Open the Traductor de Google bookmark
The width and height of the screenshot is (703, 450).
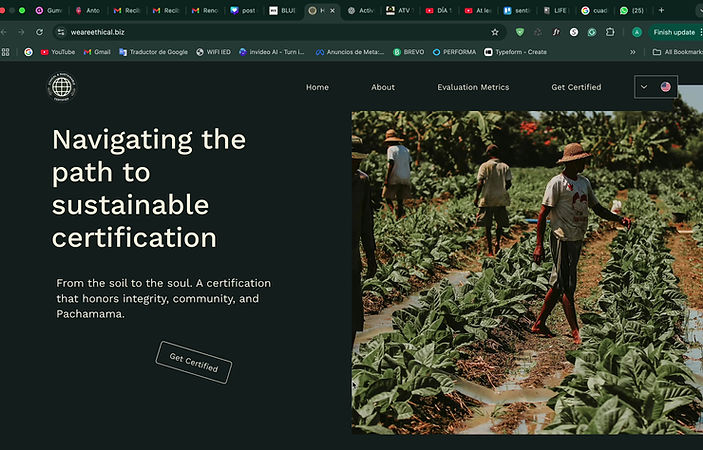click(x=153, y=52)
